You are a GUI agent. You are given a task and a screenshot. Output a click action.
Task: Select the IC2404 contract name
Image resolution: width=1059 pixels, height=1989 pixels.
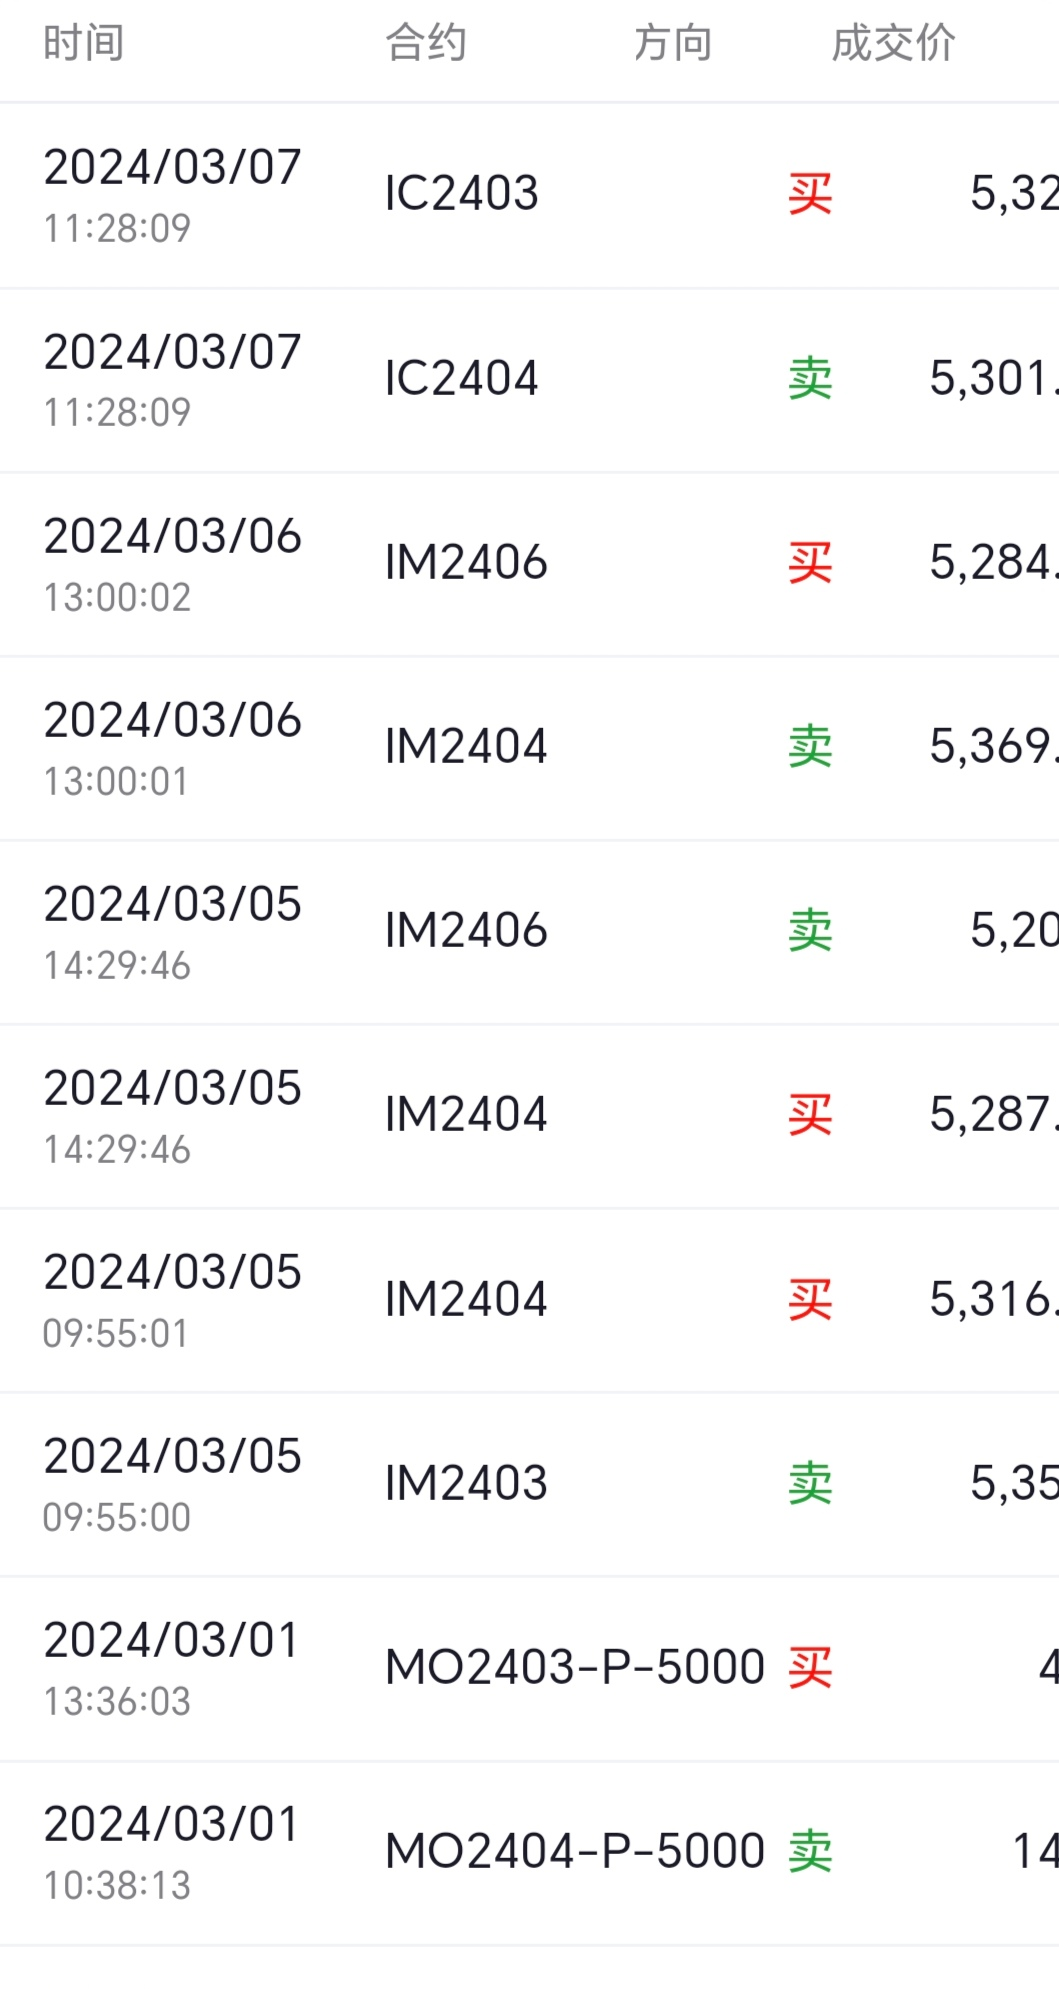click(x=462, y=378)
